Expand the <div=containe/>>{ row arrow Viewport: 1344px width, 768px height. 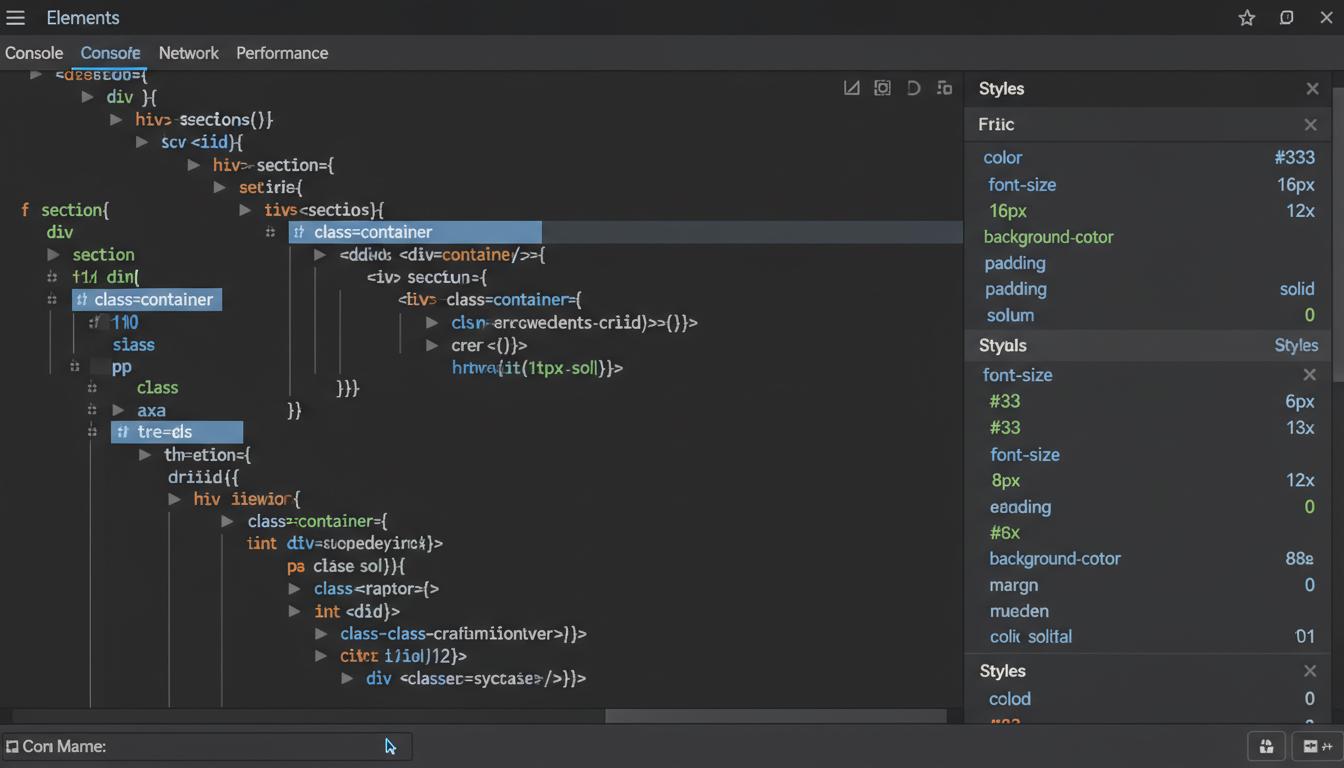click(320, 255)
